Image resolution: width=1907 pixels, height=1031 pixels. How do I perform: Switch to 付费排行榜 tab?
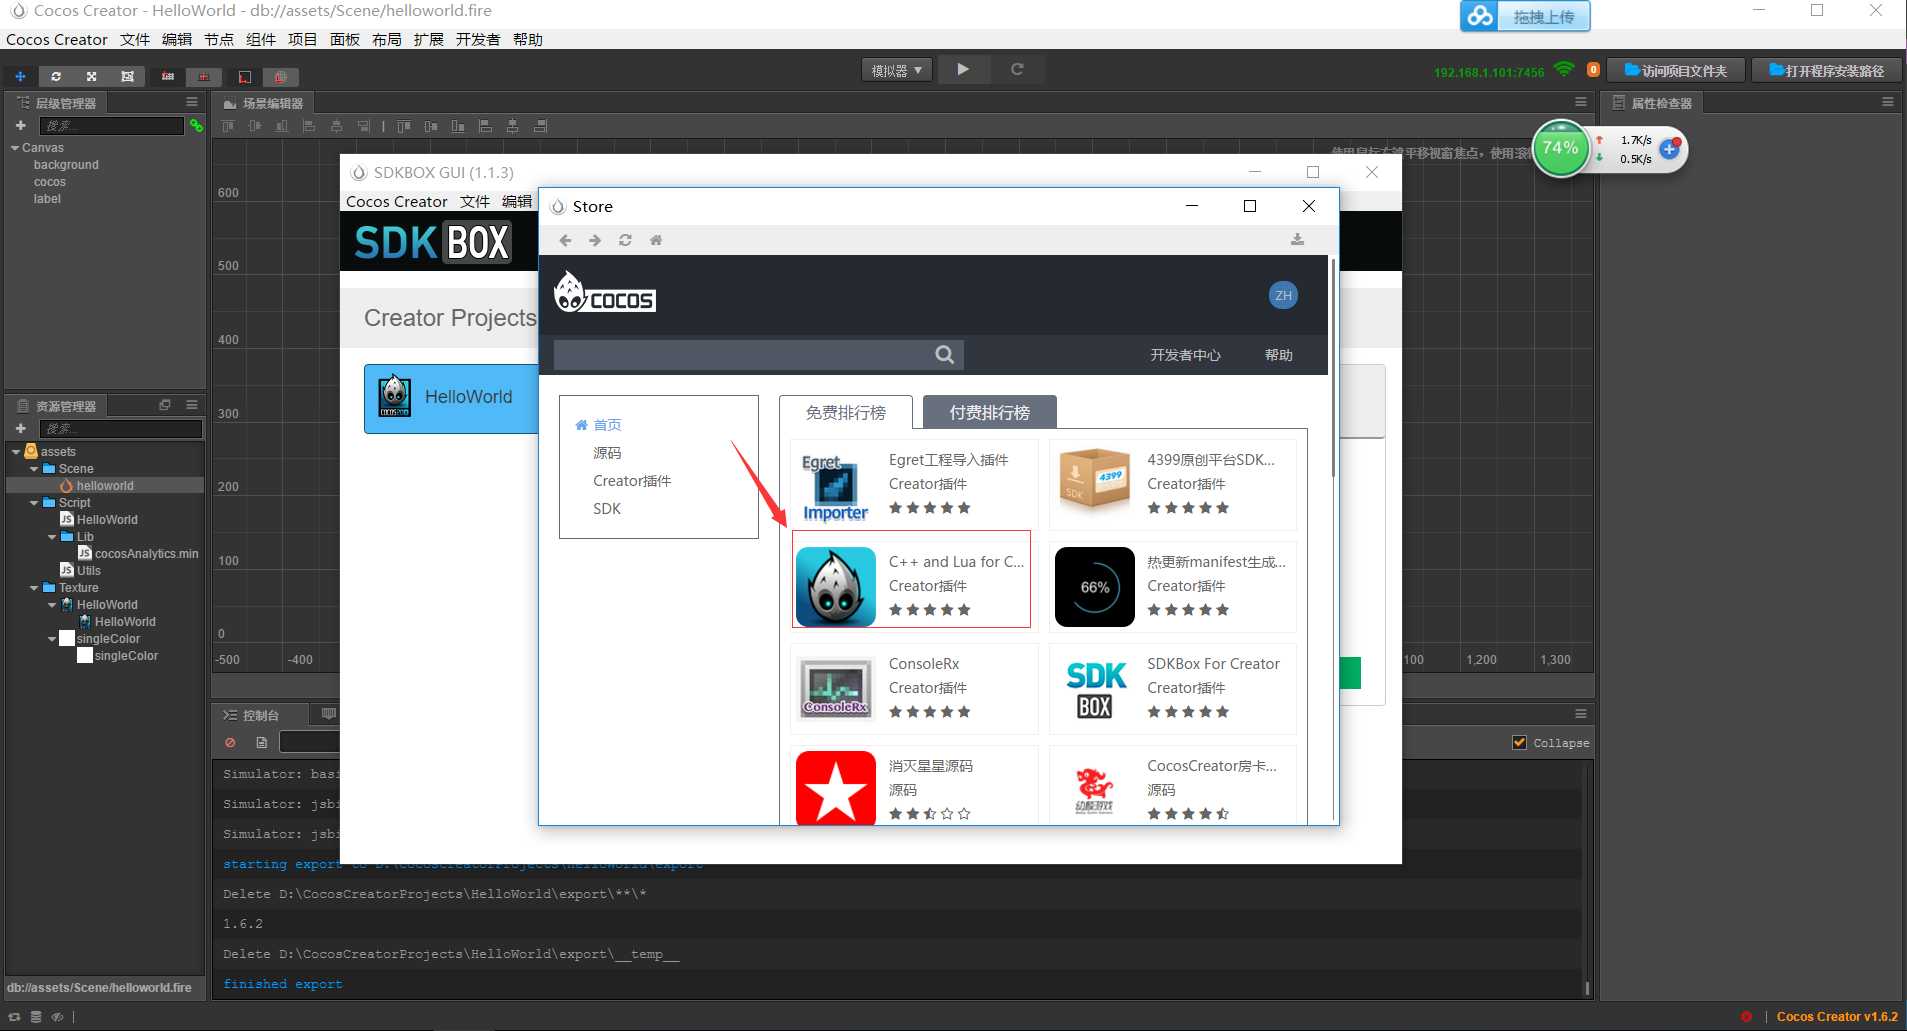coord(989,413)
